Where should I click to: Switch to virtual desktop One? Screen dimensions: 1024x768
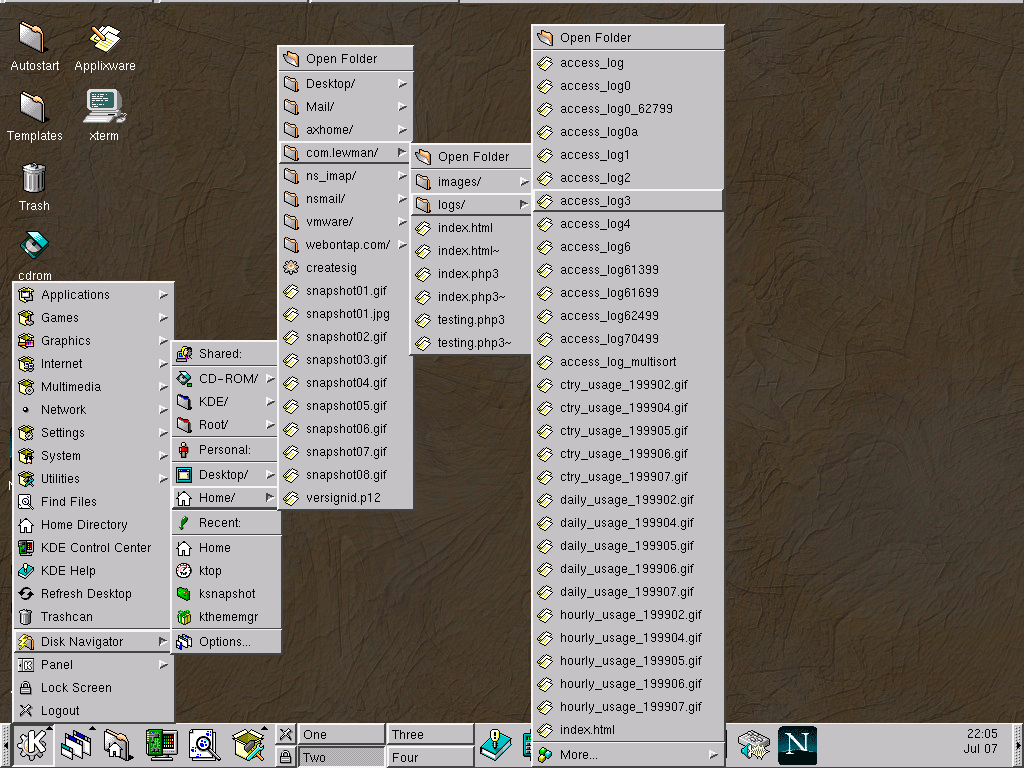[341, 734]
